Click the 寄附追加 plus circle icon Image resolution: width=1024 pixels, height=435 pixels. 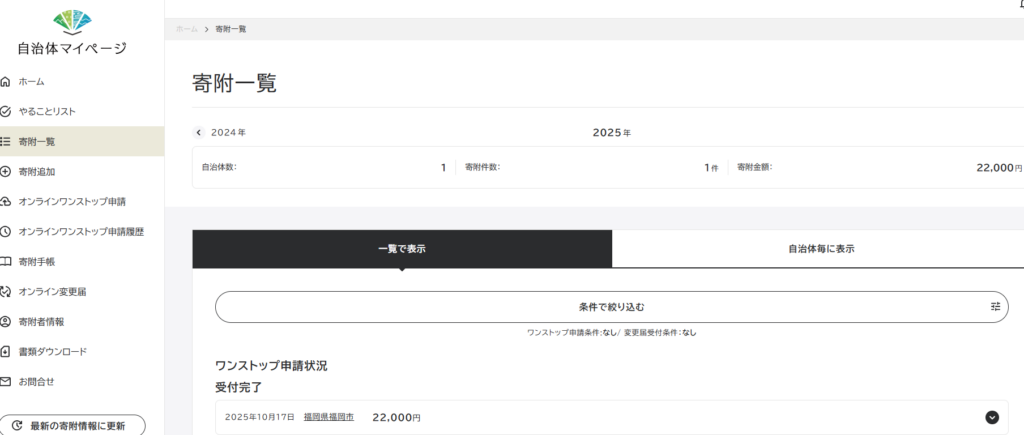coord(6,172)
